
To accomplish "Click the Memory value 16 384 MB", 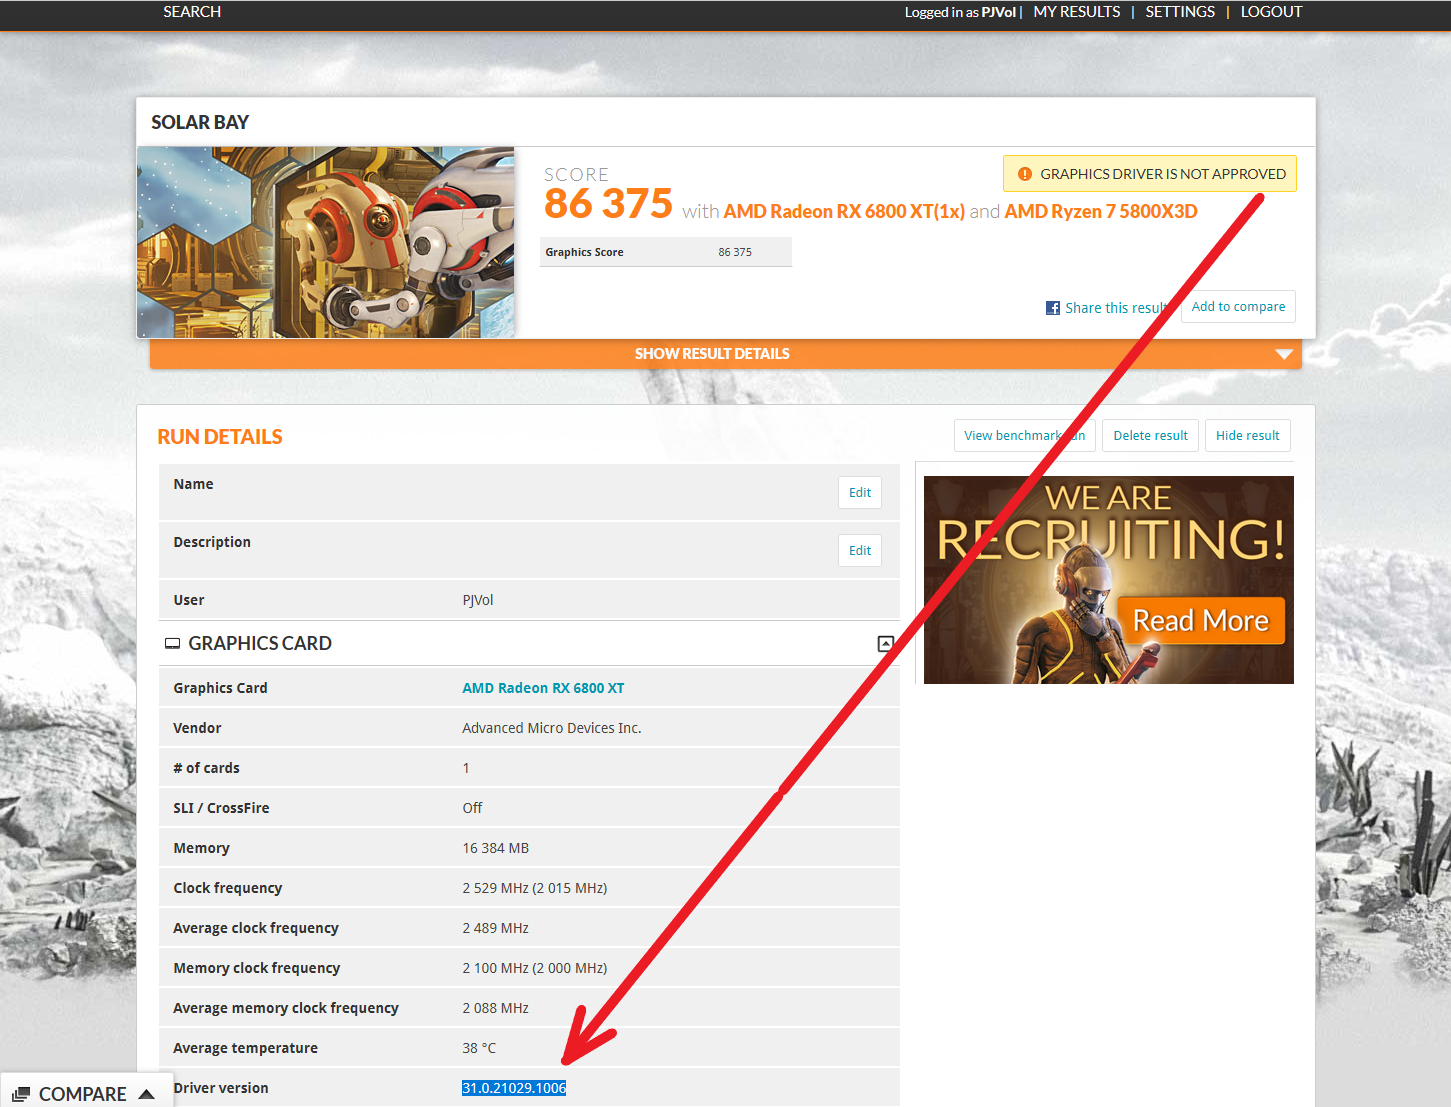I will point(496,848).
